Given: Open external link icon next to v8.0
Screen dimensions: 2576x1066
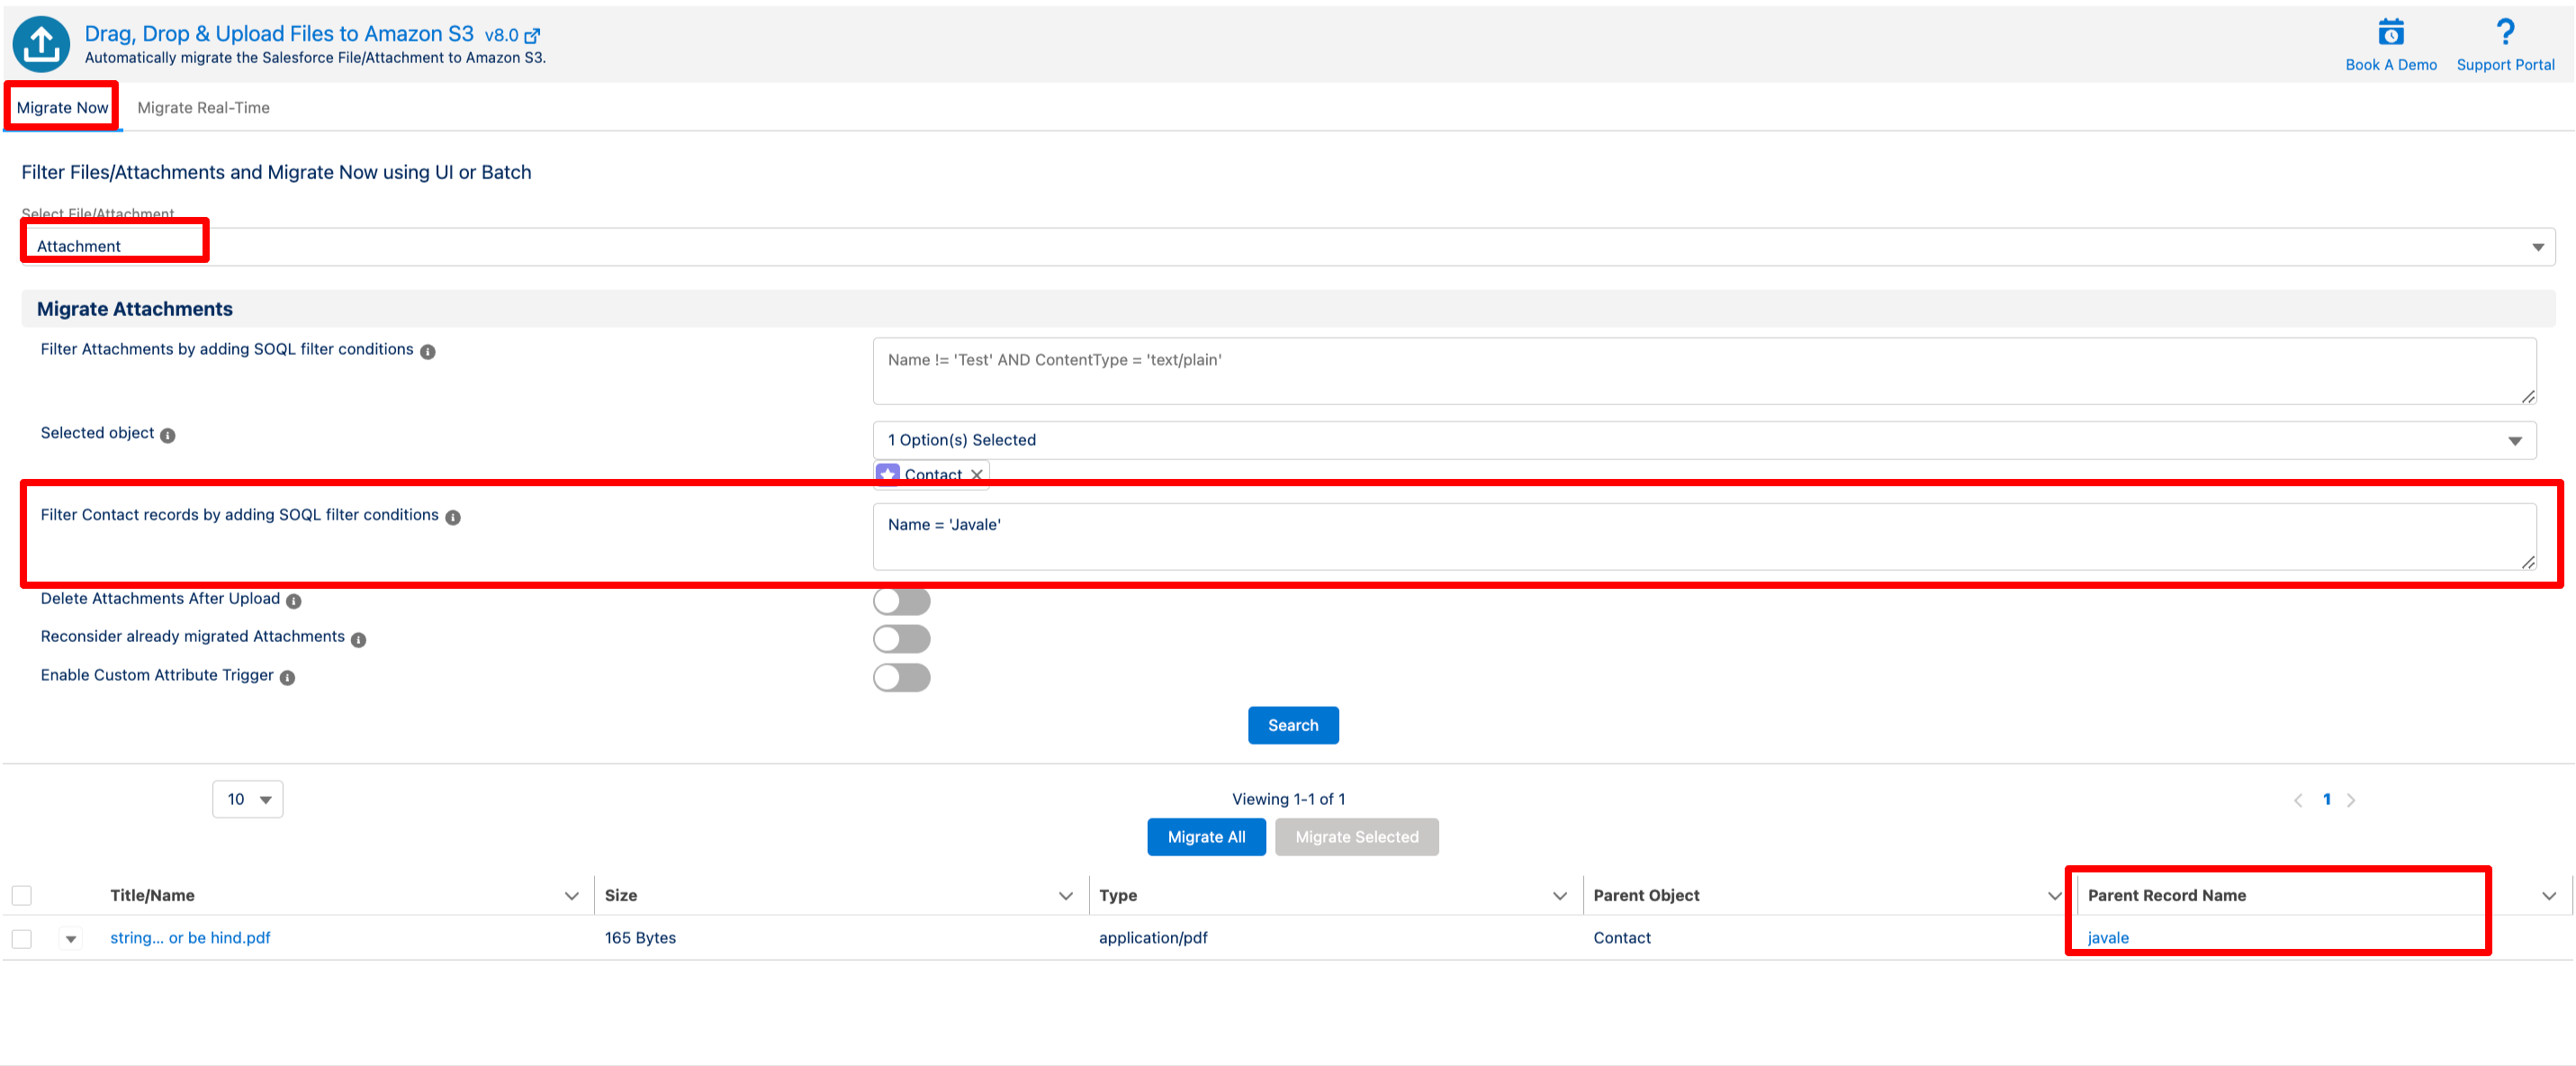Looking at the screenshot, I should (x=532, y=36).
